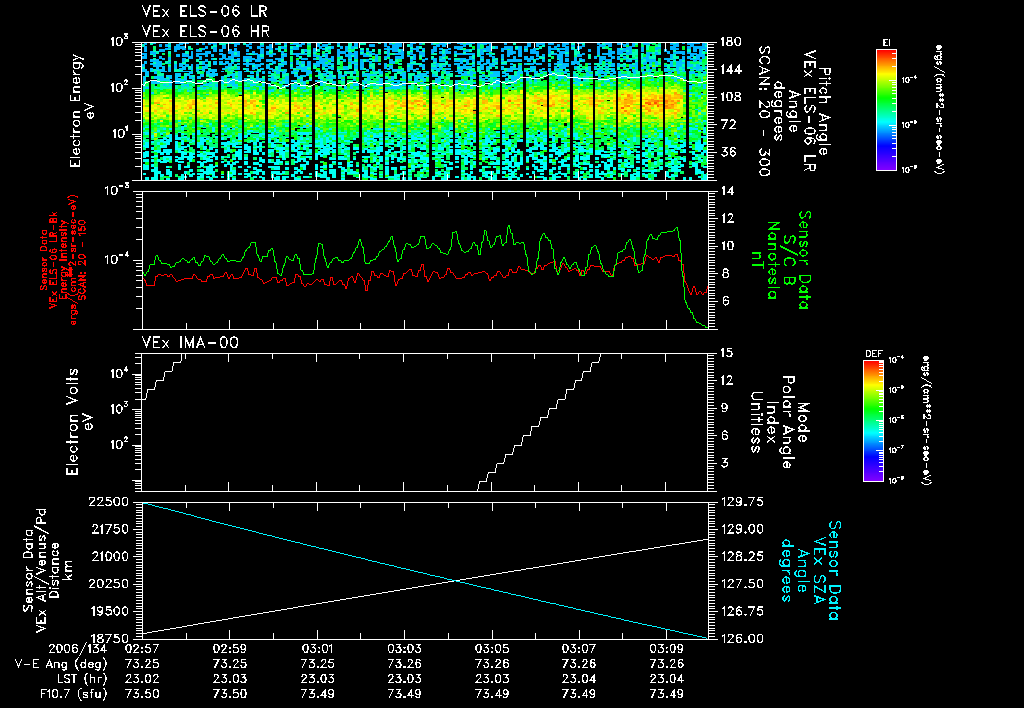This screenshot has width=1024, height=708.
Task: Click the 21000 km distance tick
Action: tap(109, 556)
